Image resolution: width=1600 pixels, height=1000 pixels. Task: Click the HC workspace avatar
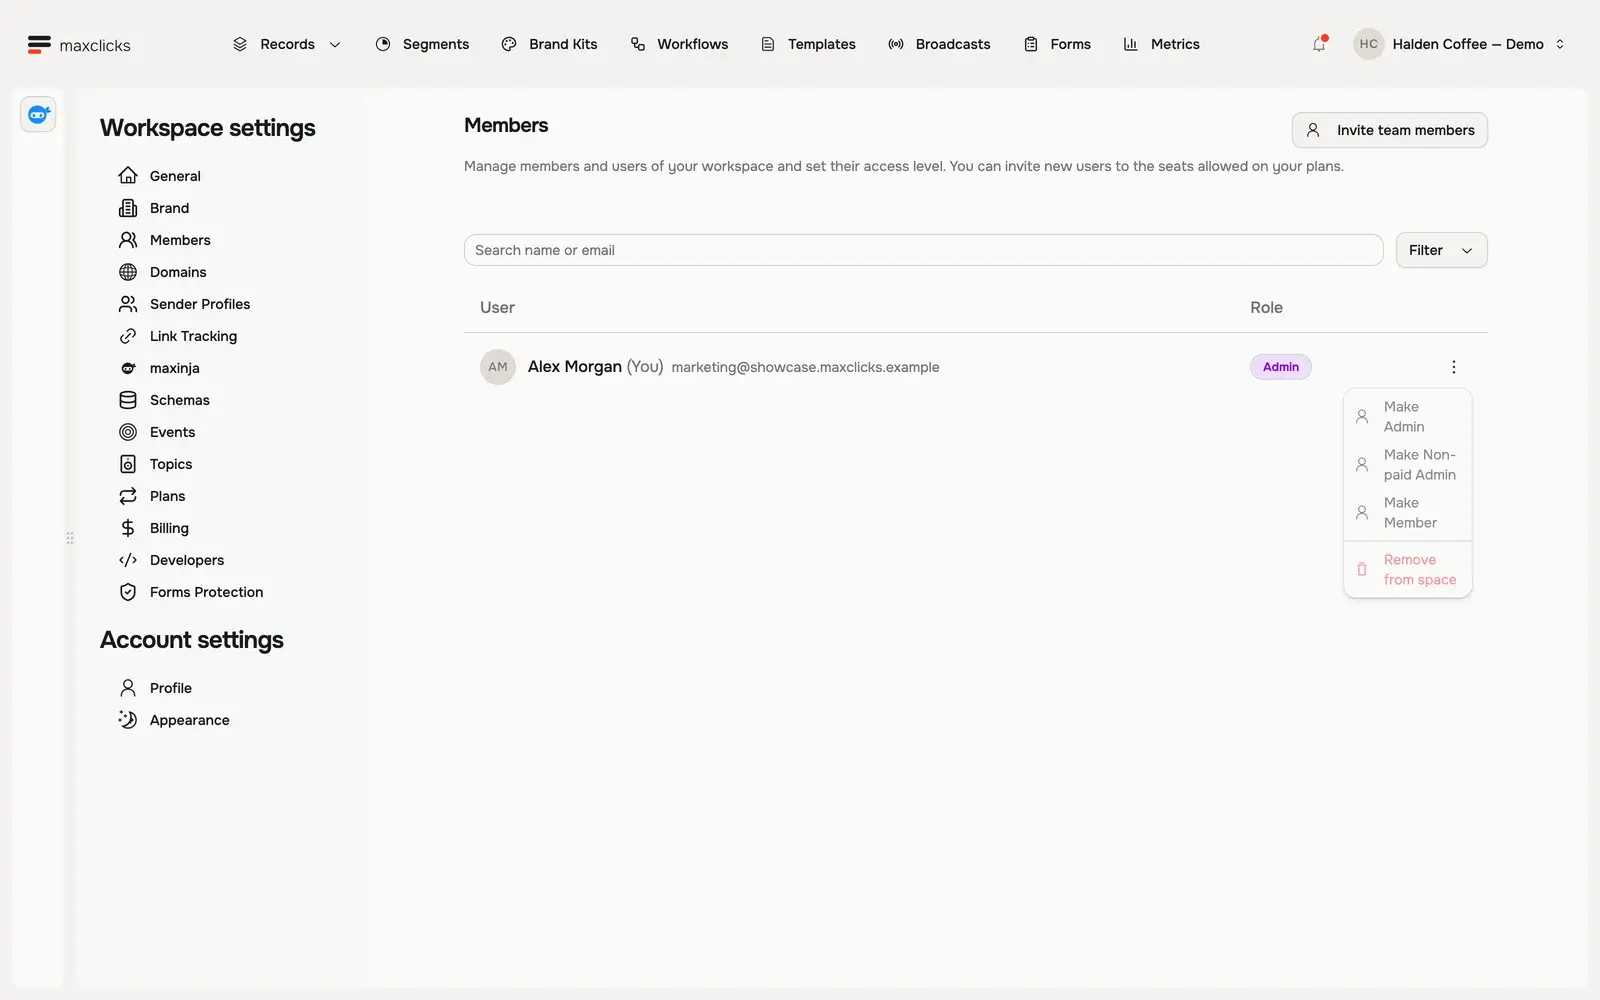pos(1368,44)
